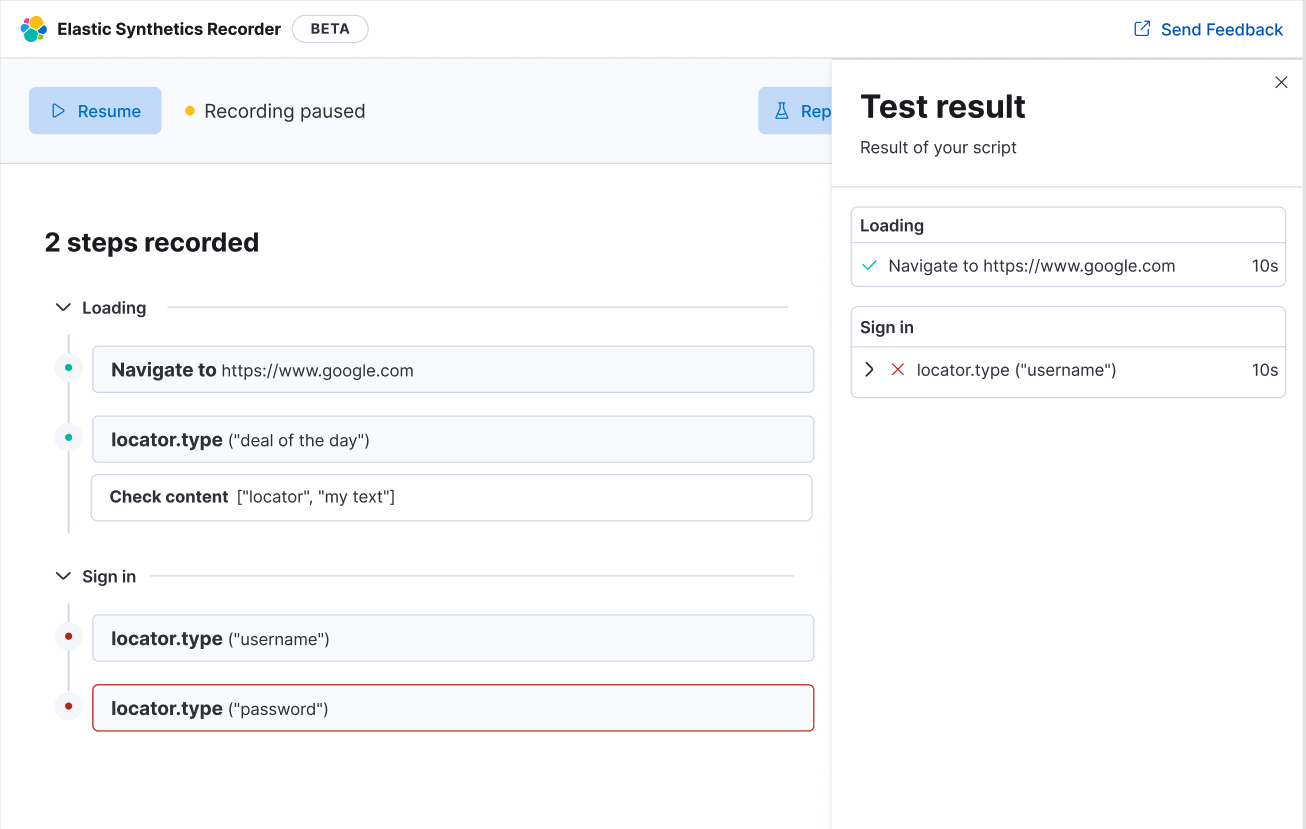The image size is (1306, 829).
Task: Click the 10s duration on username result
Action: pos(1265,370)
